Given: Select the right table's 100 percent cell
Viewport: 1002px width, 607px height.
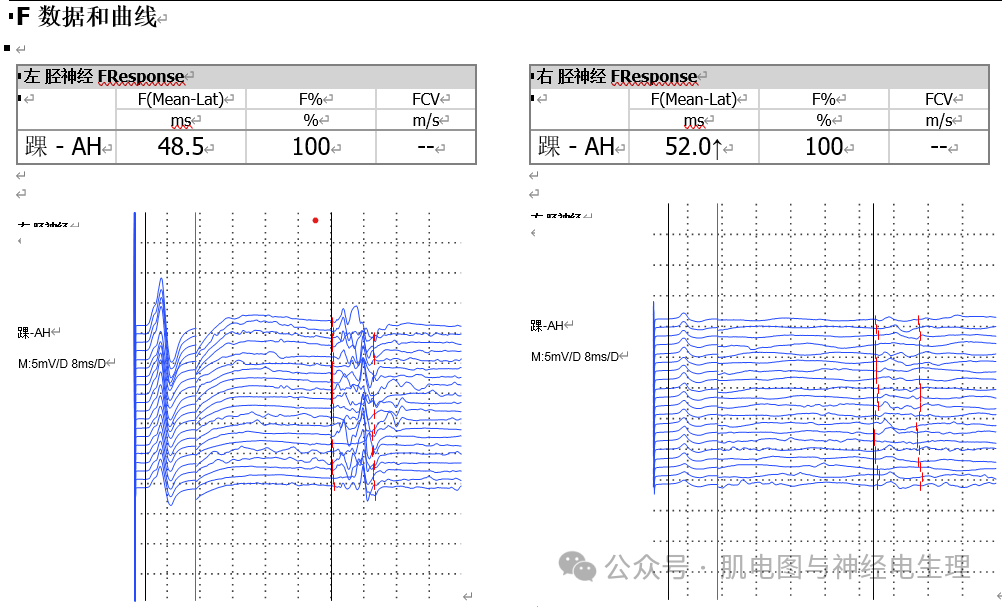Looking at the screenshot, I should pyautogui.click(x=824, y=147).
